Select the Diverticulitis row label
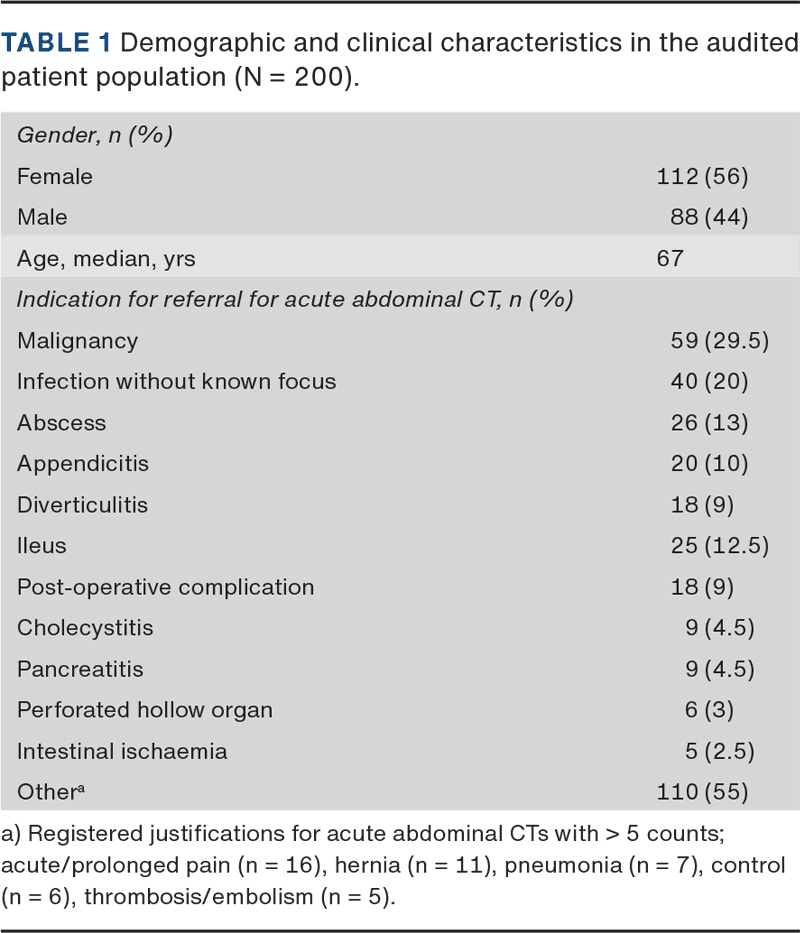 [82, 505]
